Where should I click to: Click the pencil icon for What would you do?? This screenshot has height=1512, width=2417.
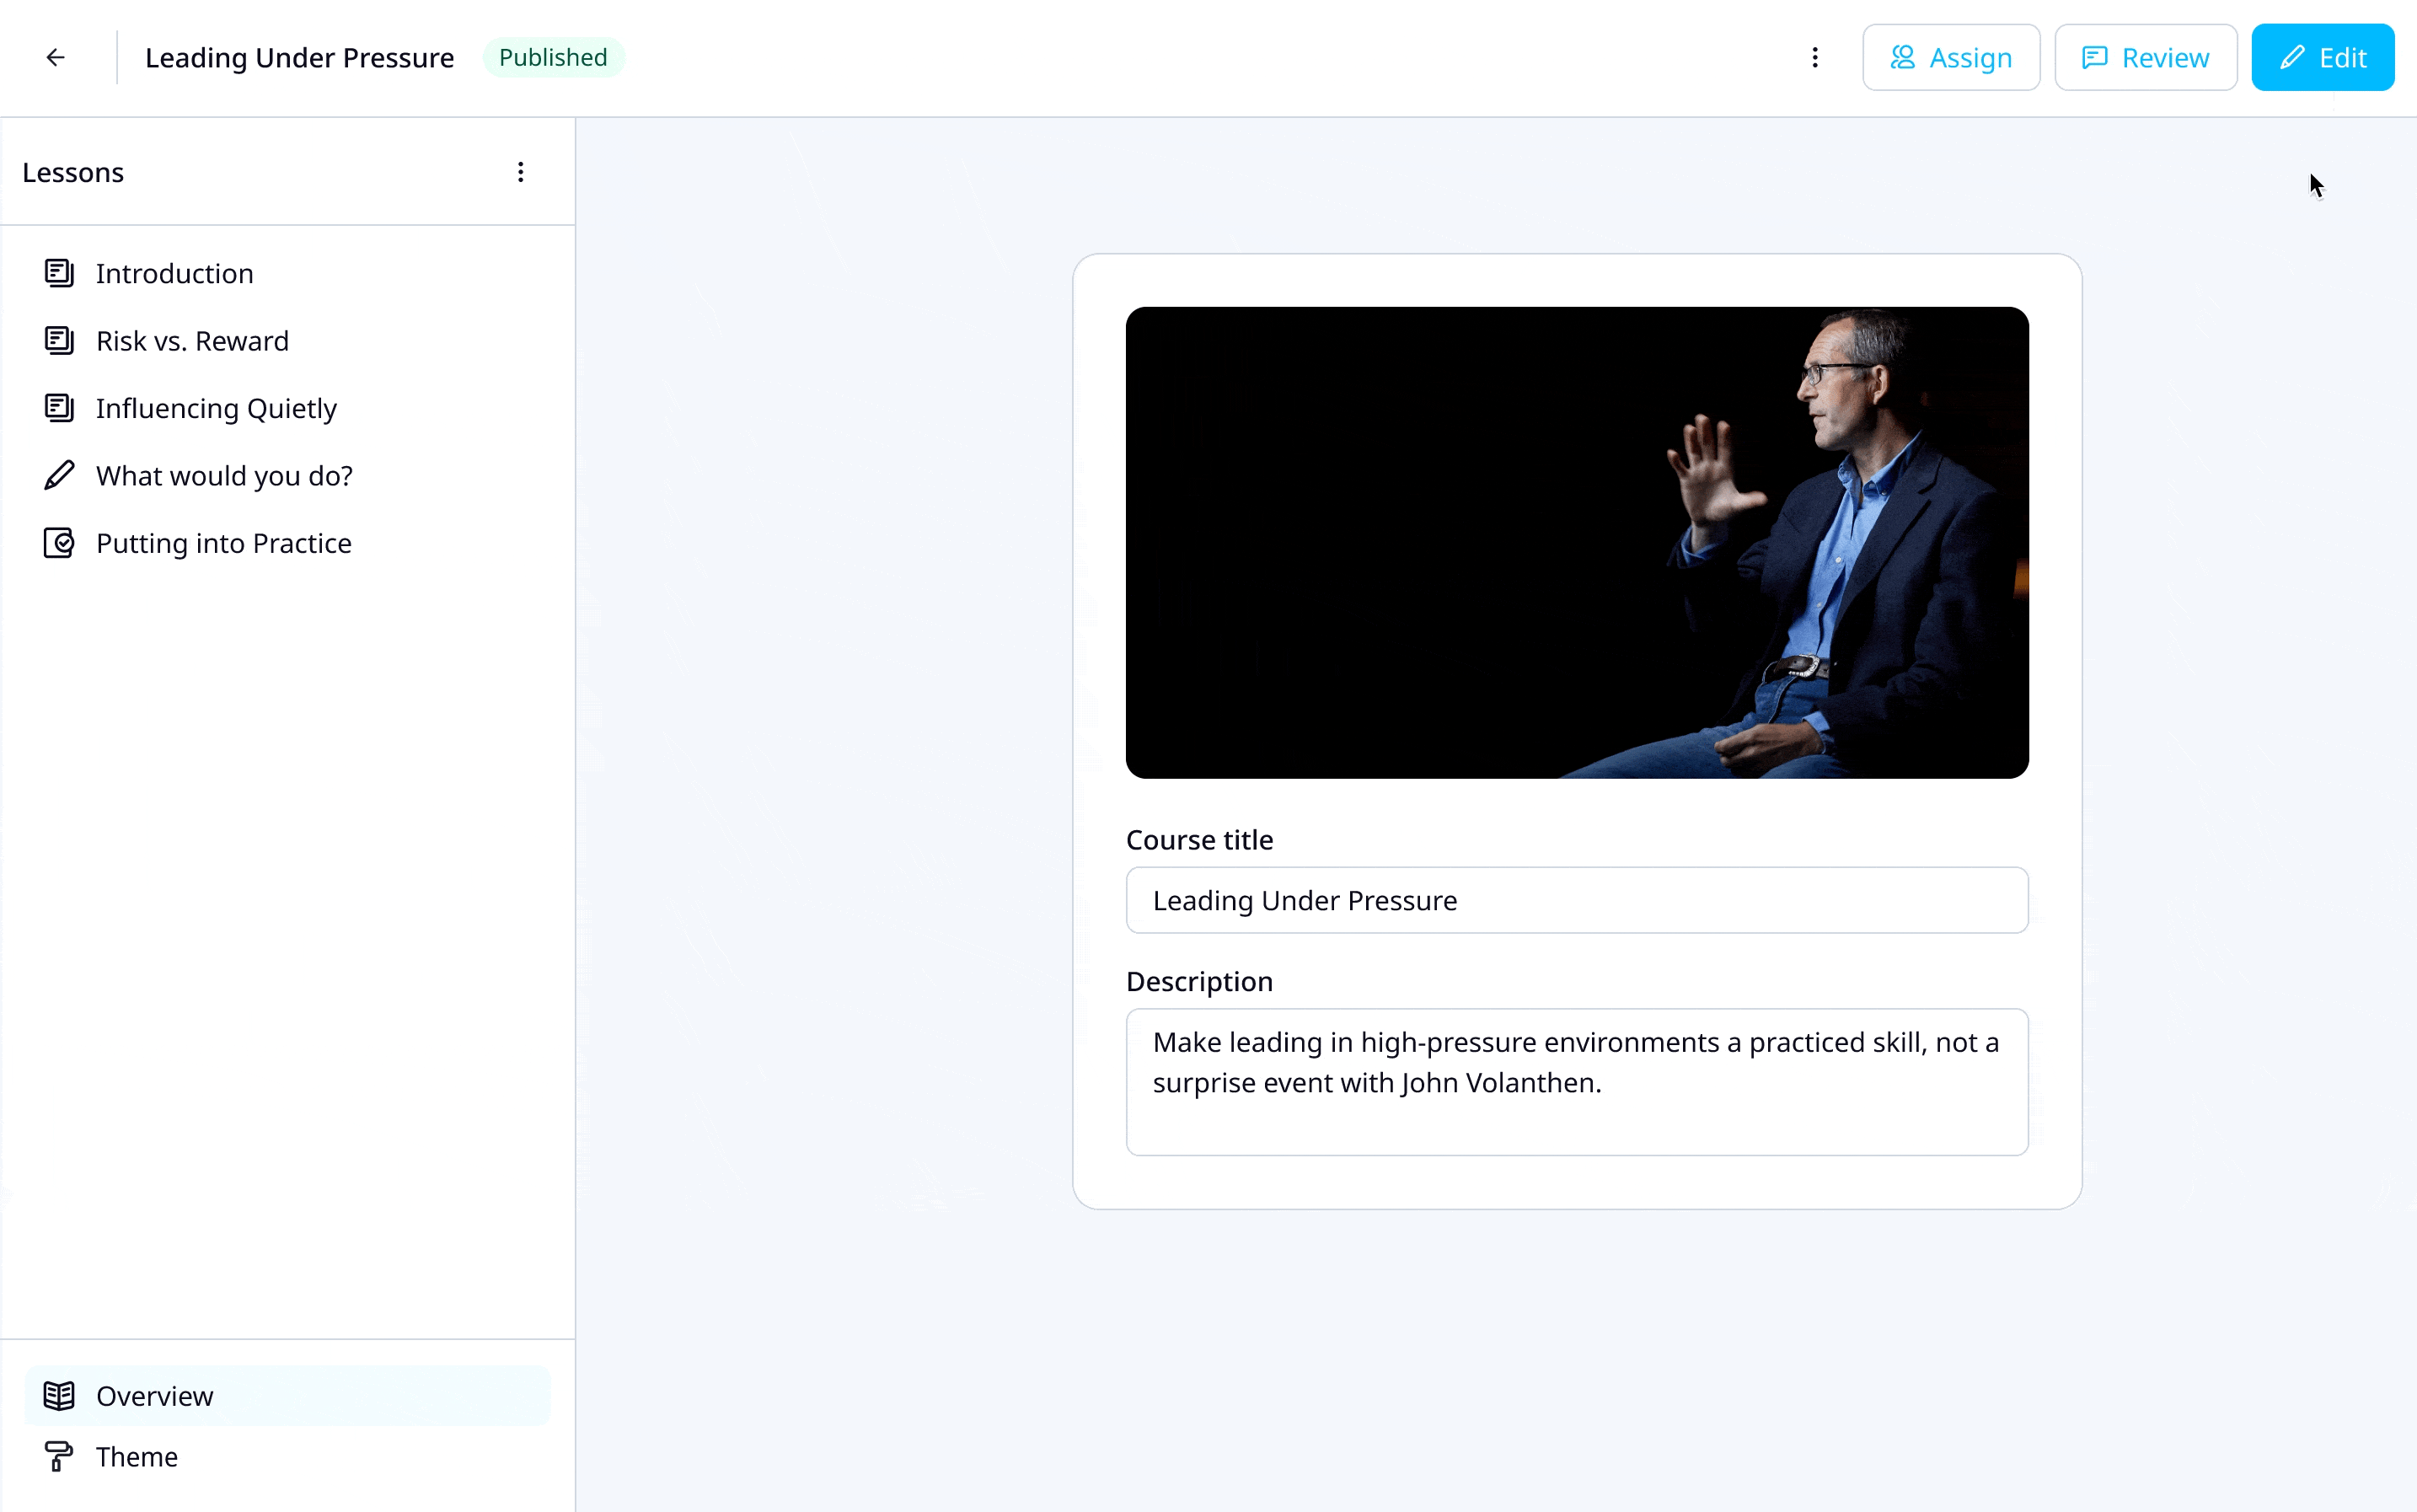(59, 475)
